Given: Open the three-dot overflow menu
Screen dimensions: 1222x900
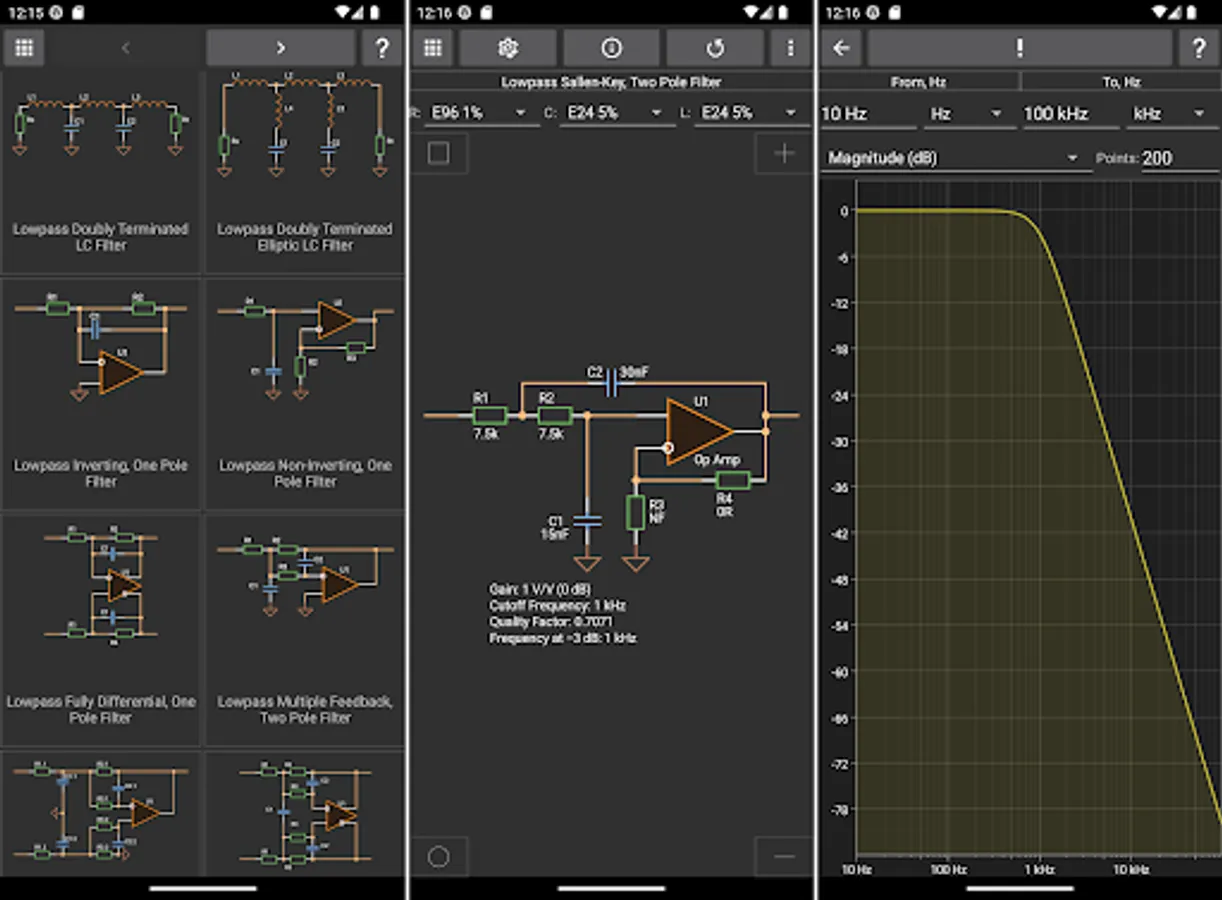Looking at the screenshot, I should coord(790,48).
